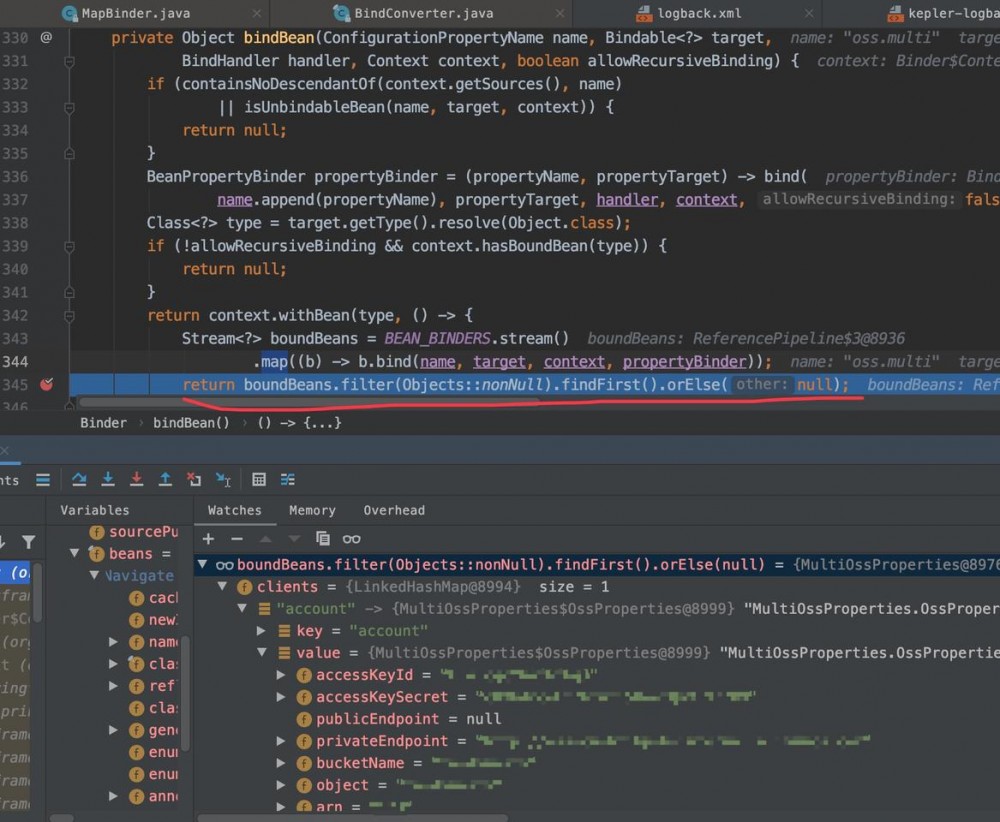Image resolution: width=1000 pixels, height=822 pixels.
Task: Click bindBean() in the breadcrumb bar
Action: tap(191, 423)
